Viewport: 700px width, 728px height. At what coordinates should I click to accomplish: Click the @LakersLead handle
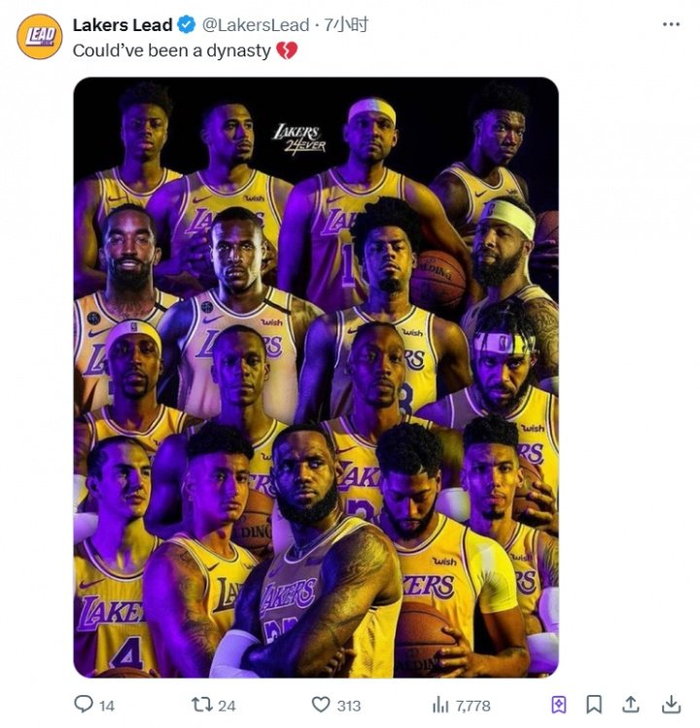coord(256,25)
